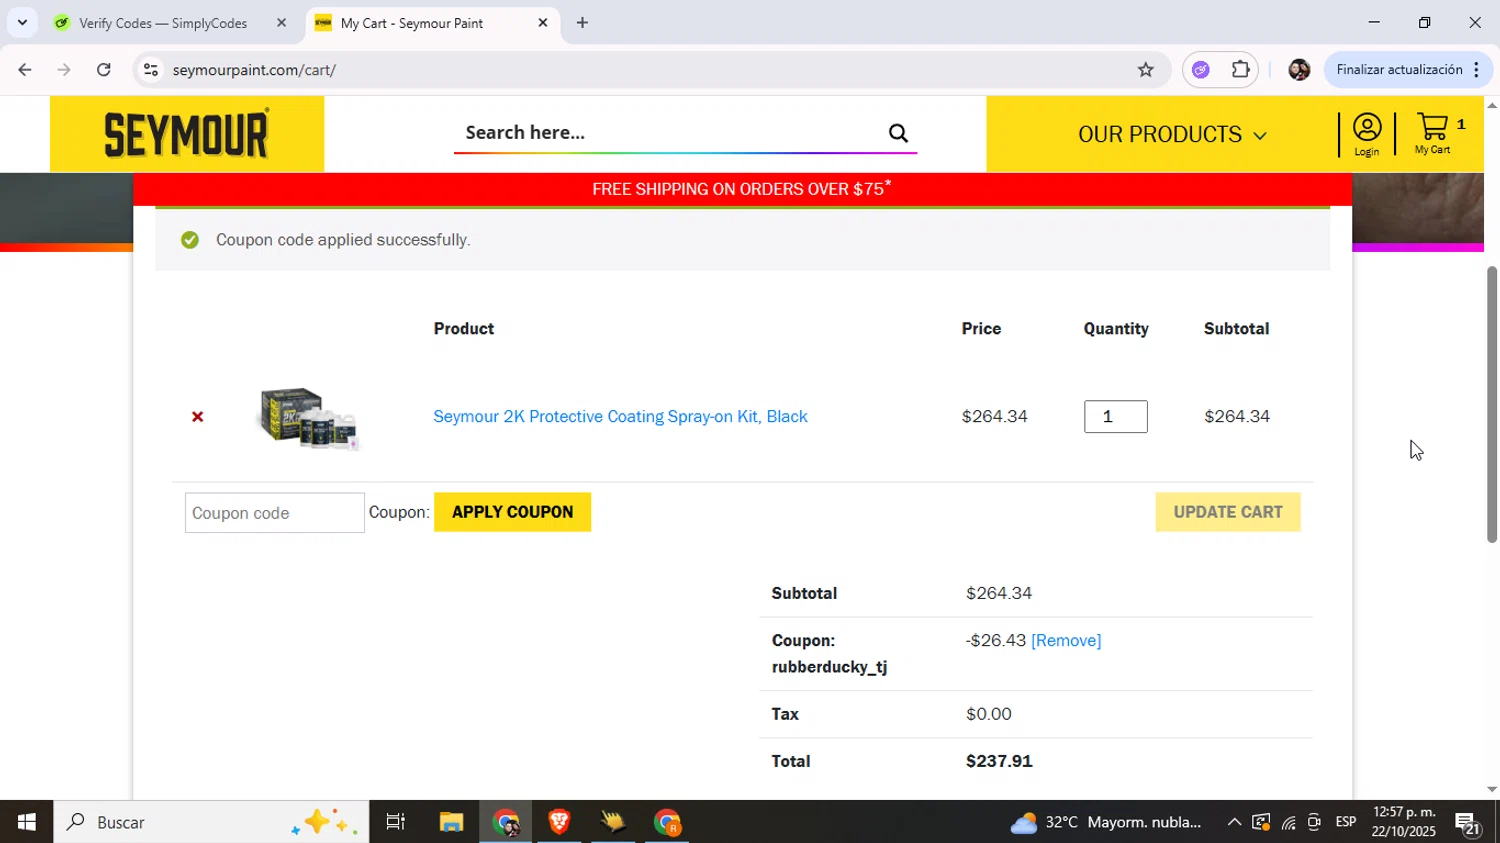Open the notifications center icon
Viewport: 1500px width, 843px height.
(1468, 822)
